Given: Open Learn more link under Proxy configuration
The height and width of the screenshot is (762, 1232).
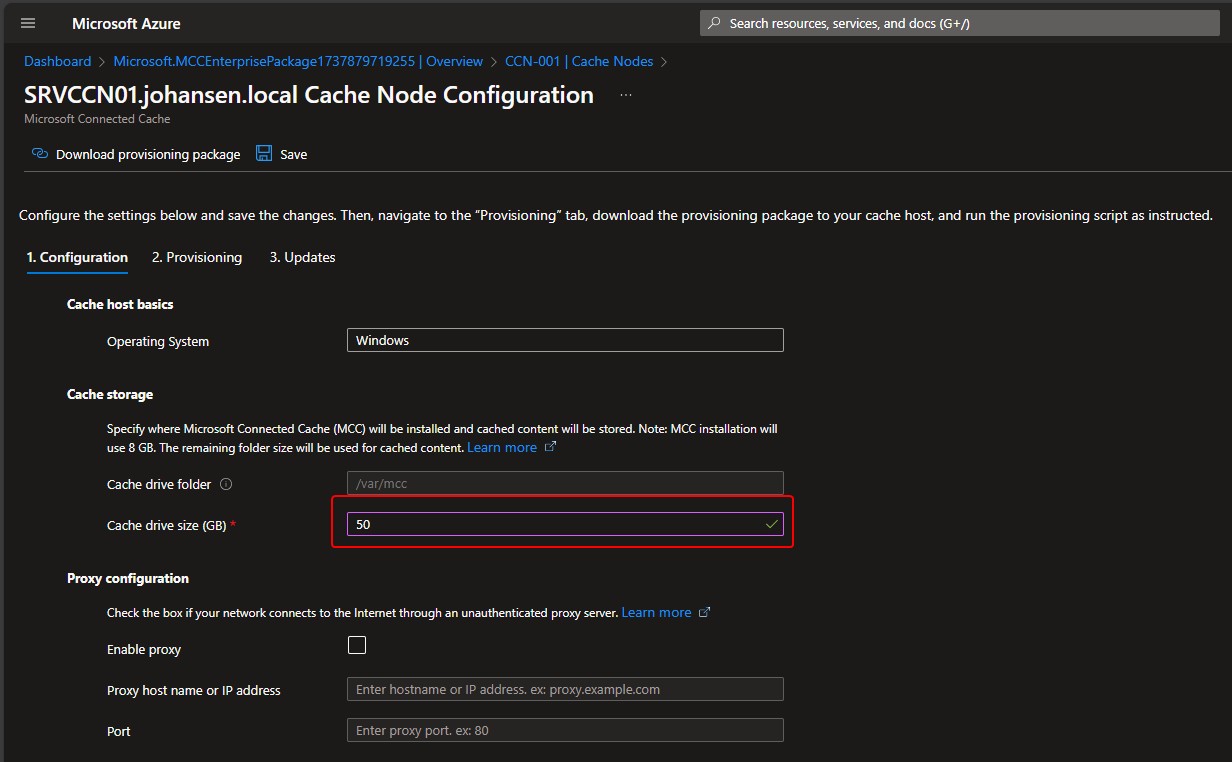Looking at the screenshot, I should [x=656, y=612].
